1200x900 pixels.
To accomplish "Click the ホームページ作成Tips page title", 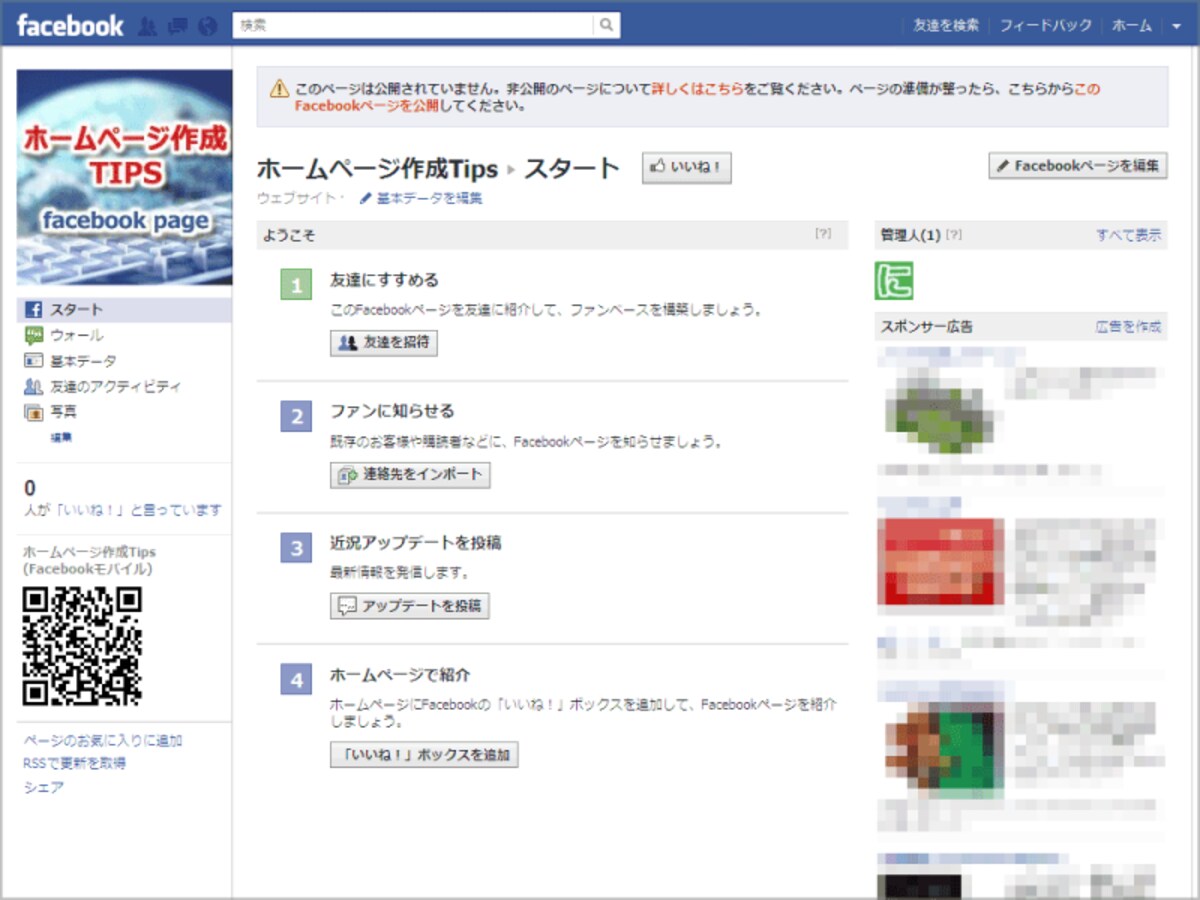I will (377, 168).
